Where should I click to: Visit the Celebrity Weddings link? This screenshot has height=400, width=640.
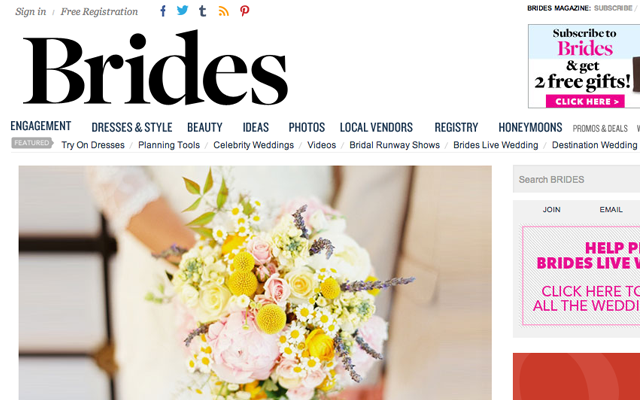pos(253,145)
